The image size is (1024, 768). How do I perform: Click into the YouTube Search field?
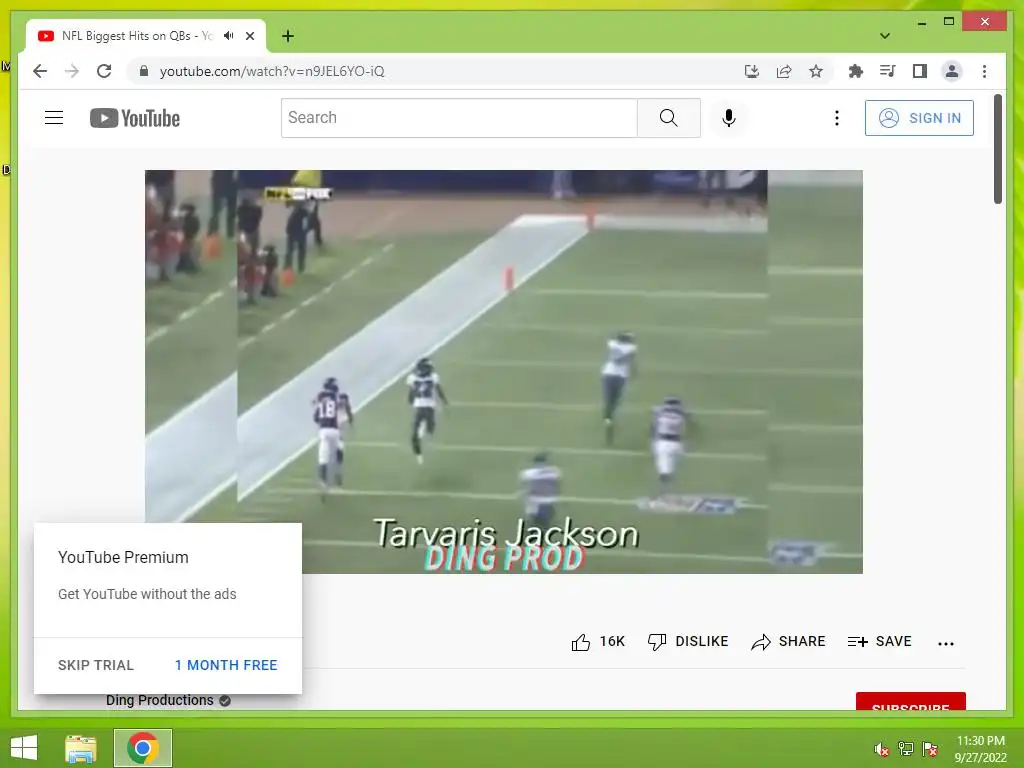(459, 118)
